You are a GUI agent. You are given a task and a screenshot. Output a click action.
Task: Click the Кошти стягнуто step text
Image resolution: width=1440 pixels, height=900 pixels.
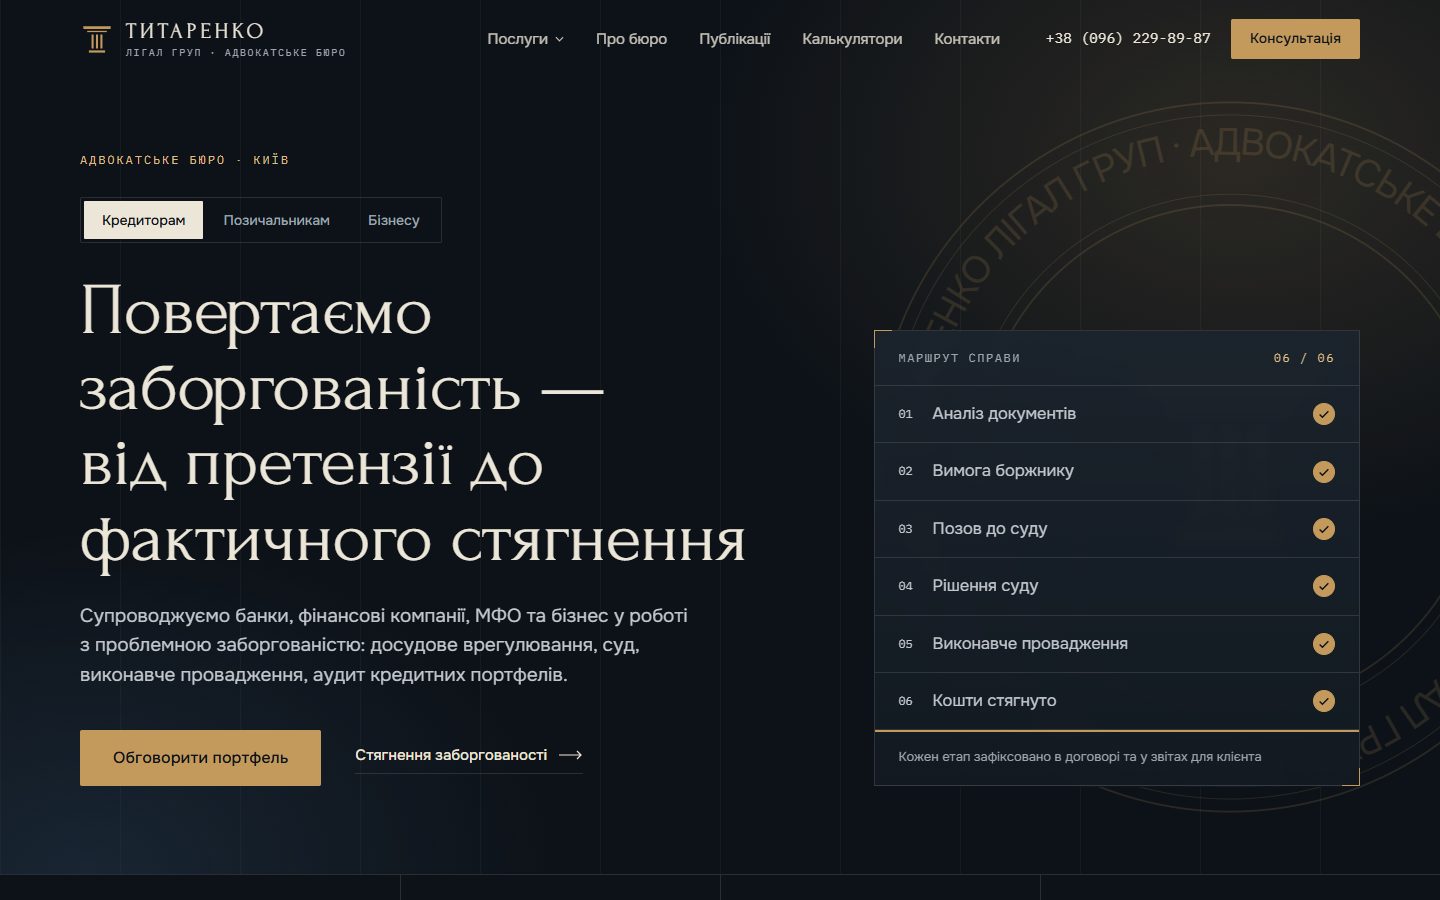point(994,701)
